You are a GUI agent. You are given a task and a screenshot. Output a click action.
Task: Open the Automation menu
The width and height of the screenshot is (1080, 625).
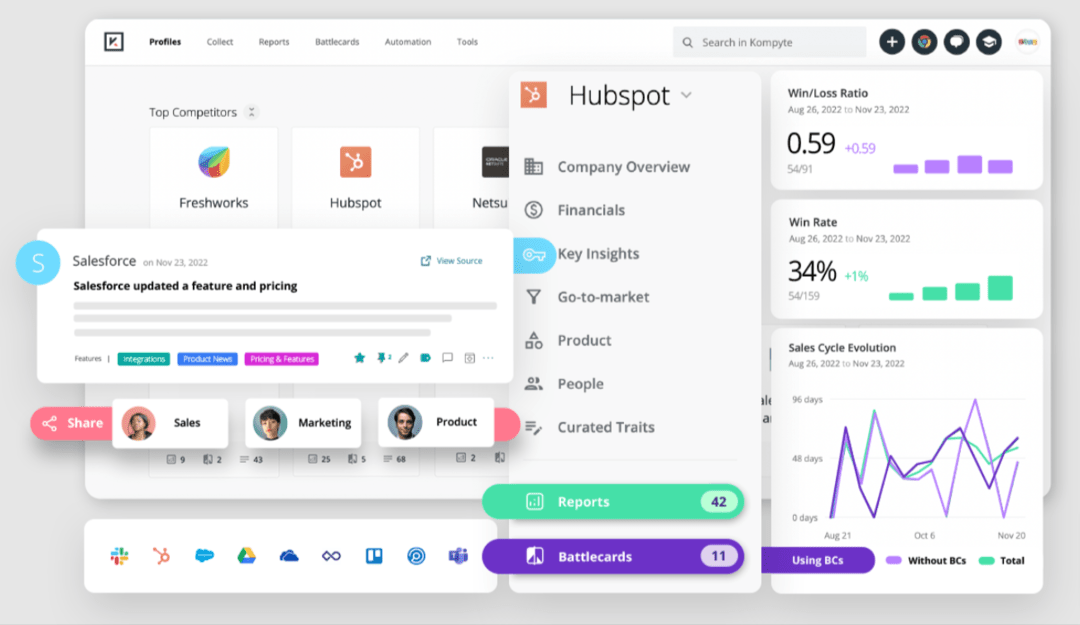pyautogui.click(x=408, y=42)
